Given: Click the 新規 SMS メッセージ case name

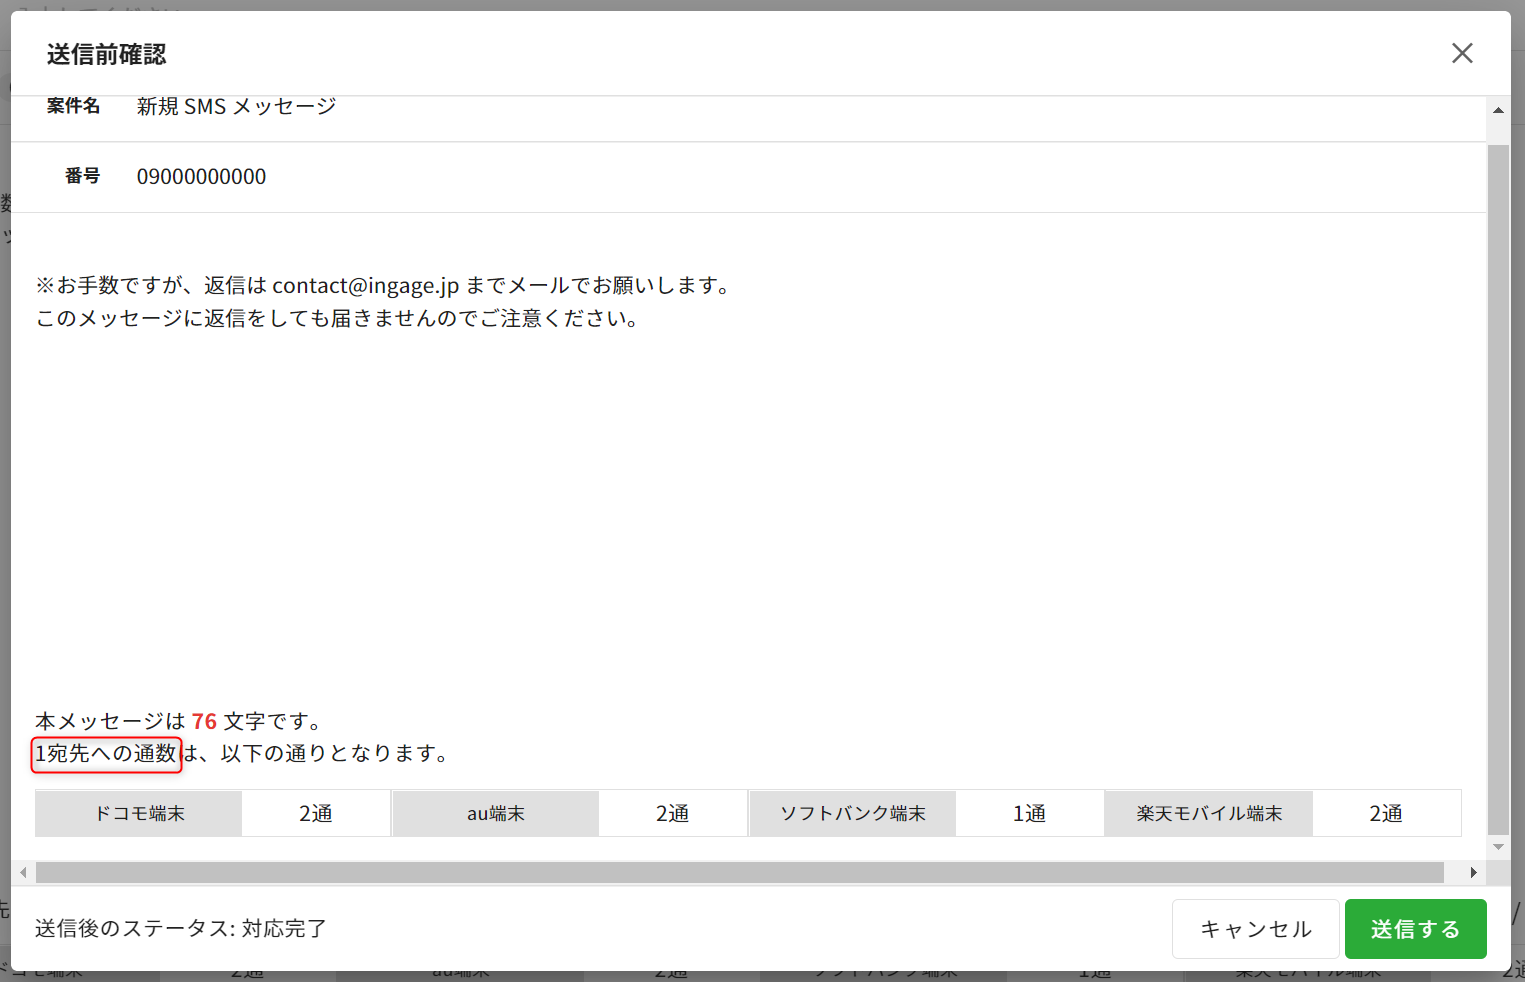Looking at the screenshot, I should [236, 107].
